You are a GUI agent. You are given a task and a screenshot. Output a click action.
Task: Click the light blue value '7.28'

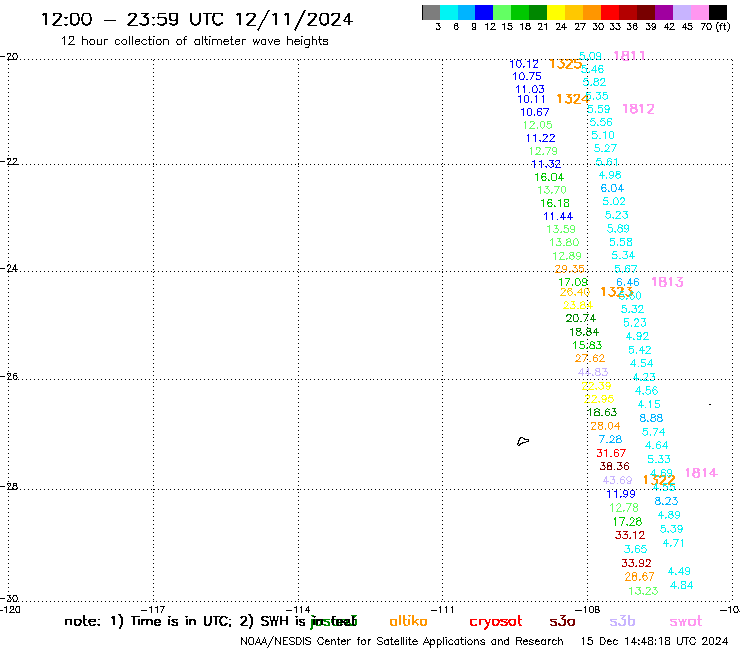[610, 439]
